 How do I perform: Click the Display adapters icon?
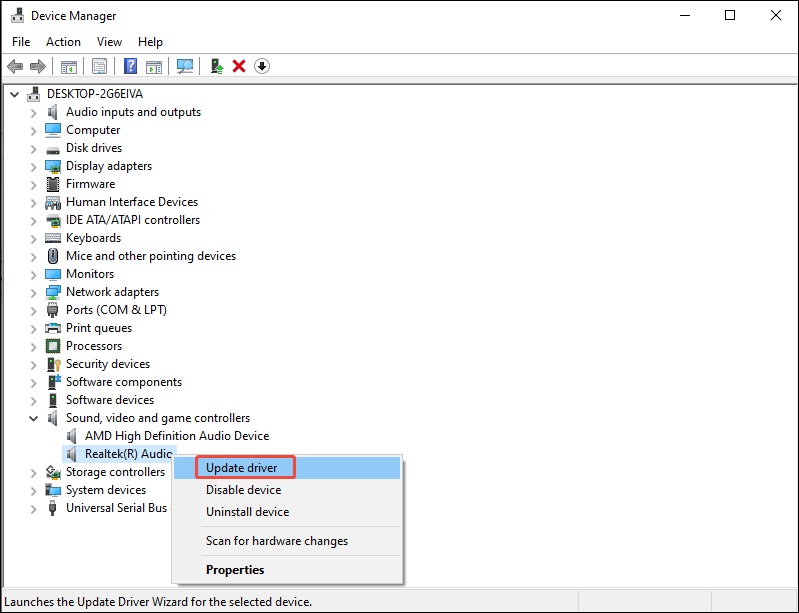coord(52,166)
